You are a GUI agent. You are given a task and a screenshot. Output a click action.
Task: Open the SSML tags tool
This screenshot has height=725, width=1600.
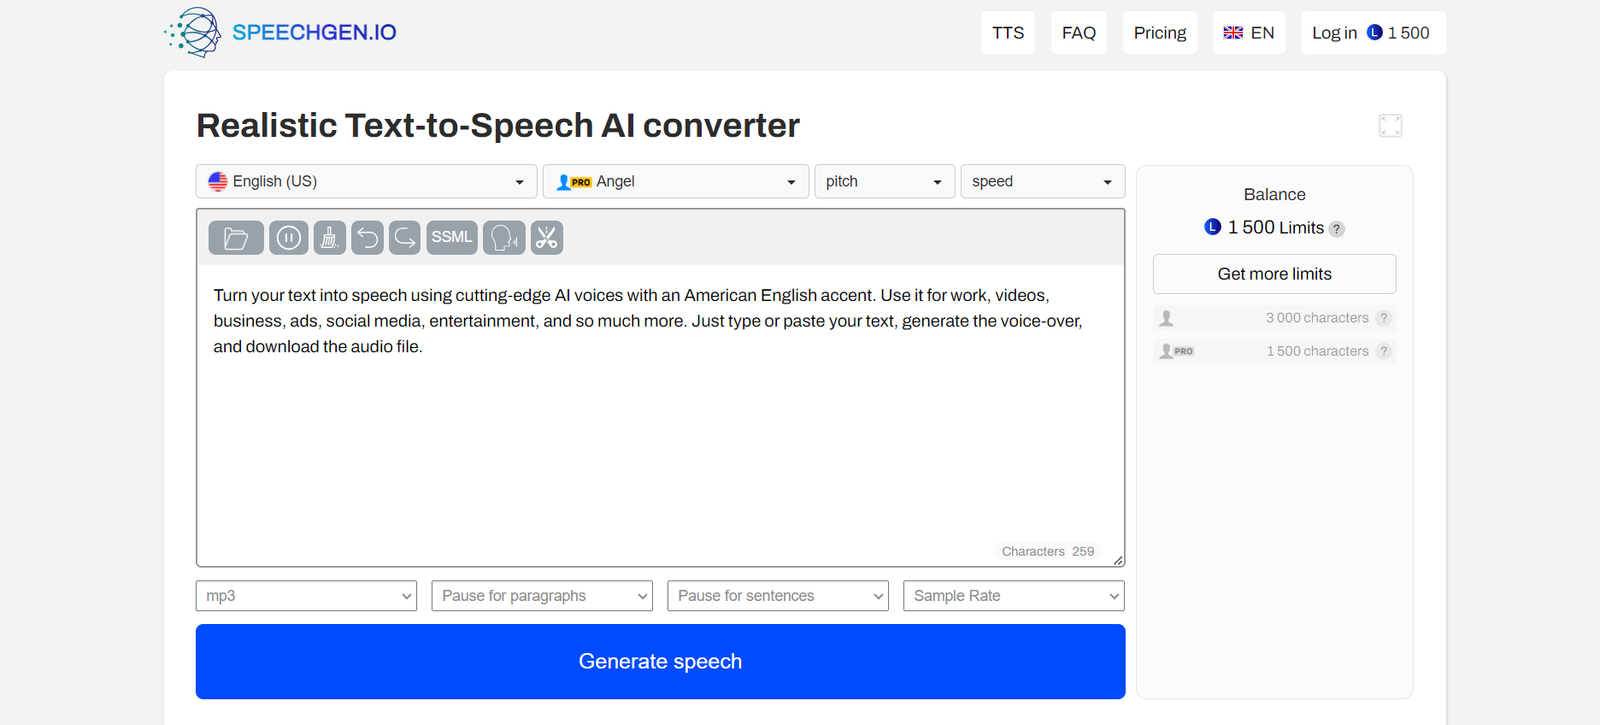[x=452, y=238]
